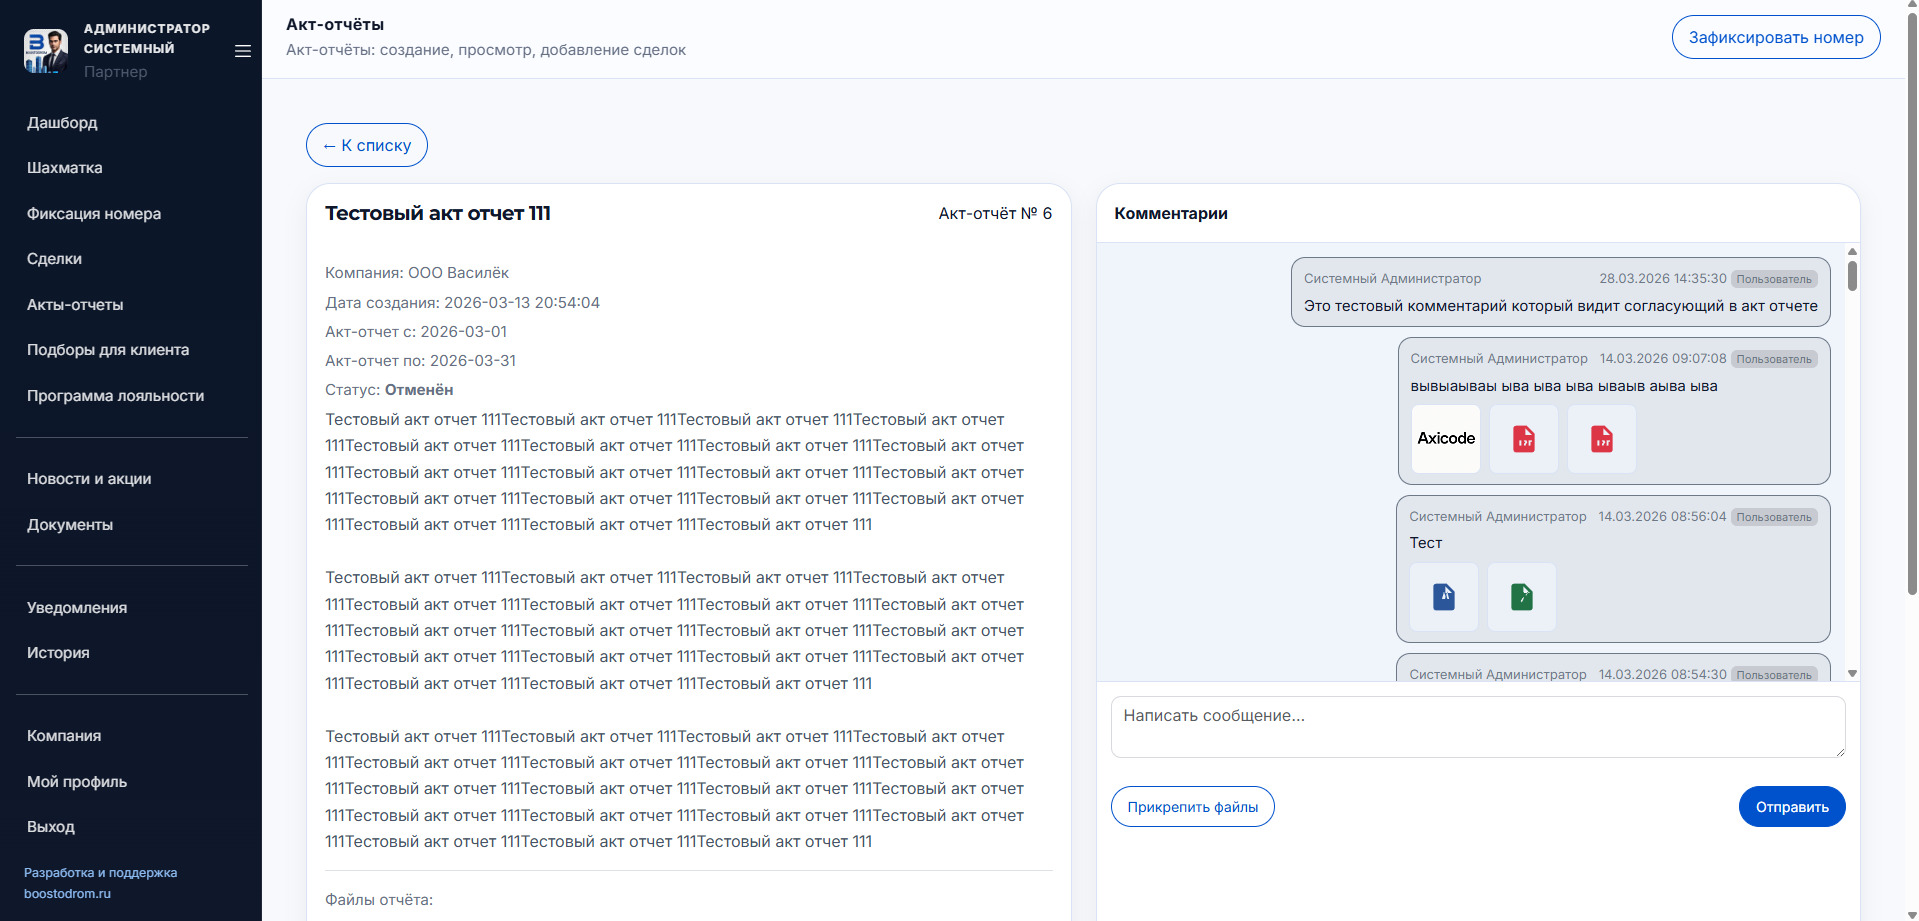Focus the Написать сообщение text field

tap(1477, 727)
